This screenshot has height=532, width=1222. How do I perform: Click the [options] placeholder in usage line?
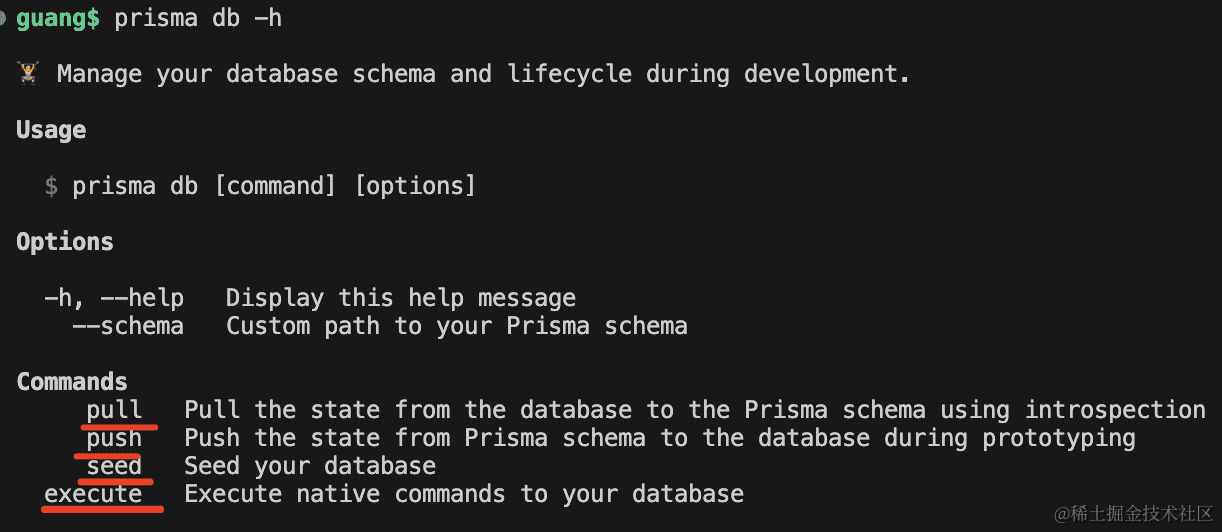tap(415, 186)
